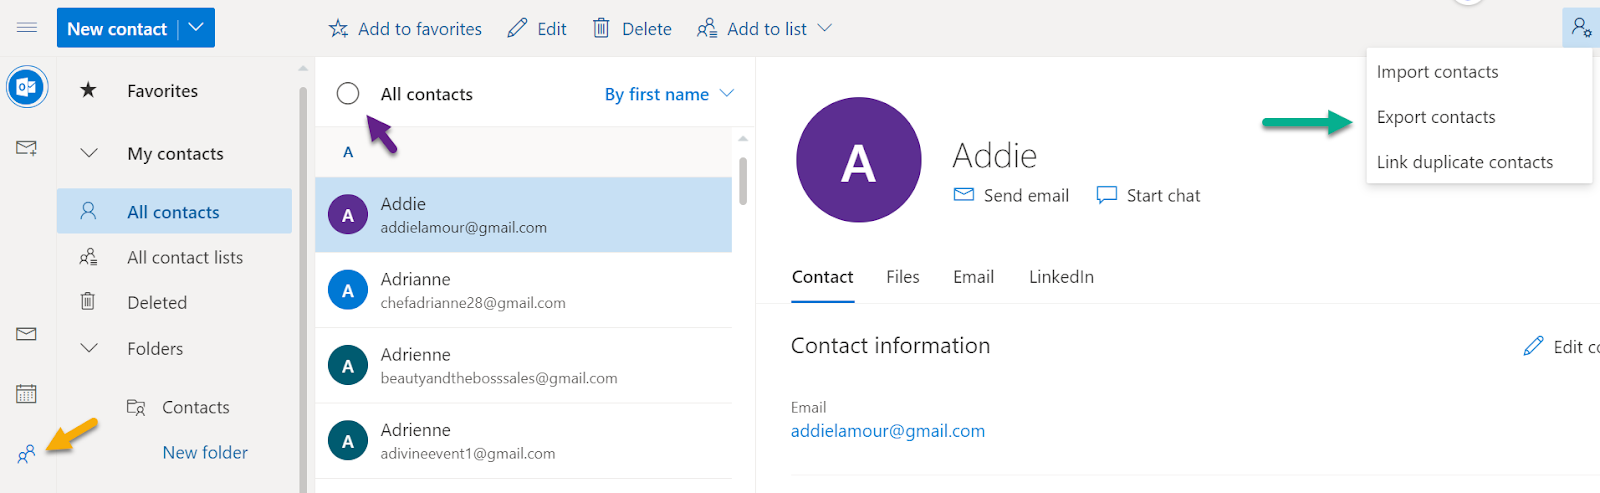Image resolution: width=1600 pixels, height=493 pixels.
Task: Click the Send email envelope icon
Action: tap(964, 194)
